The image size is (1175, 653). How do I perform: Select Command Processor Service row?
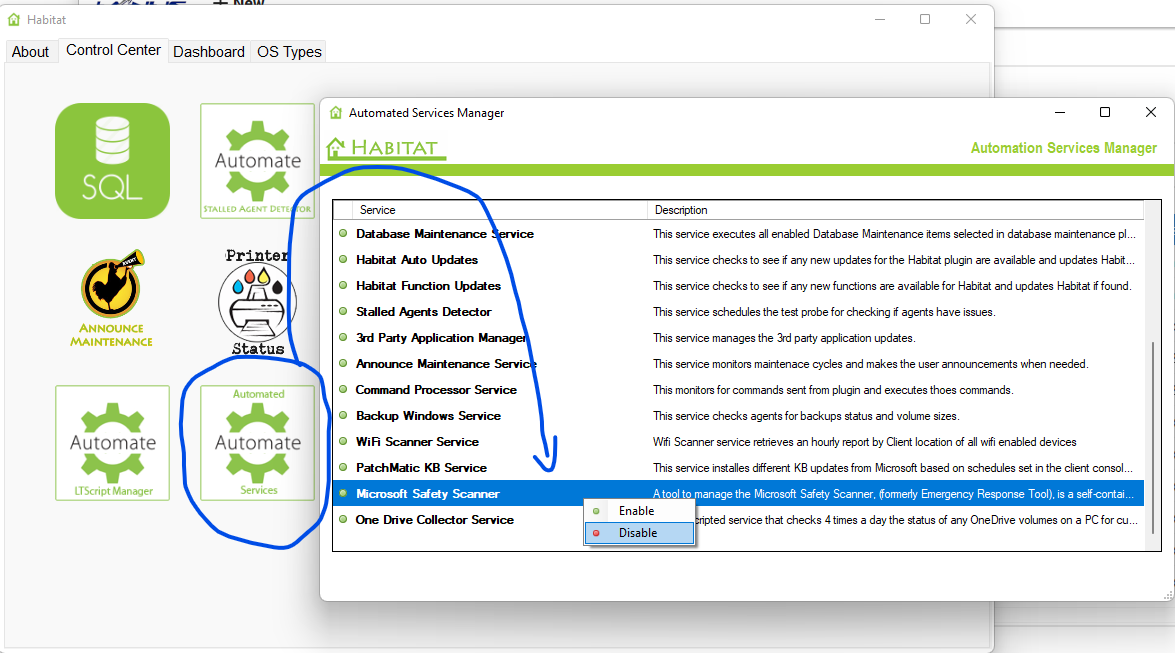click(x=739, y=390)
